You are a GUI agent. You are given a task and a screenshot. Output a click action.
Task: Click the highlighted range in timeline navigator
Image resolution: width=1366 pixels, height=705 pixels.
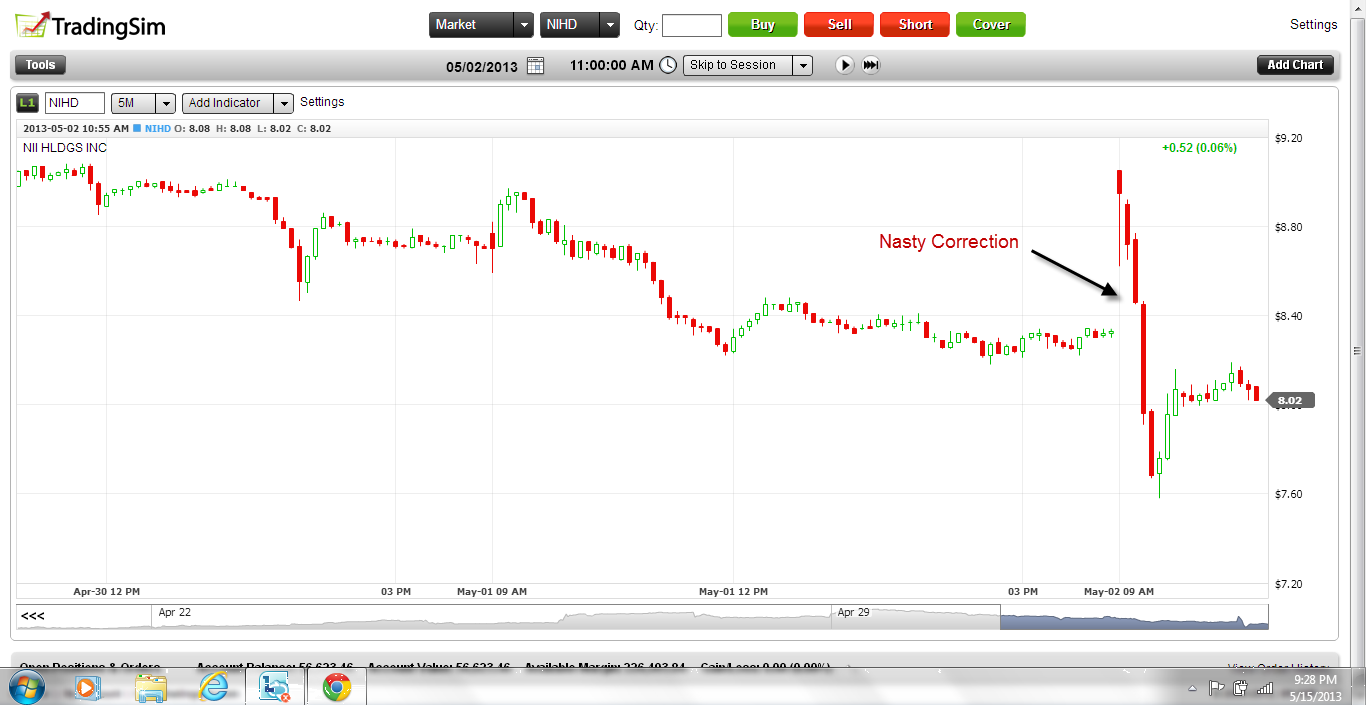click(x=1133, y=616)
